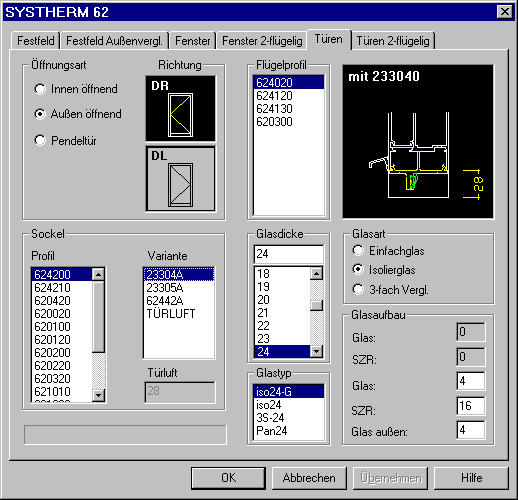Click the Glasdicke scrollbar thumb
Viewport: 518px width, 500px height.
316,305
